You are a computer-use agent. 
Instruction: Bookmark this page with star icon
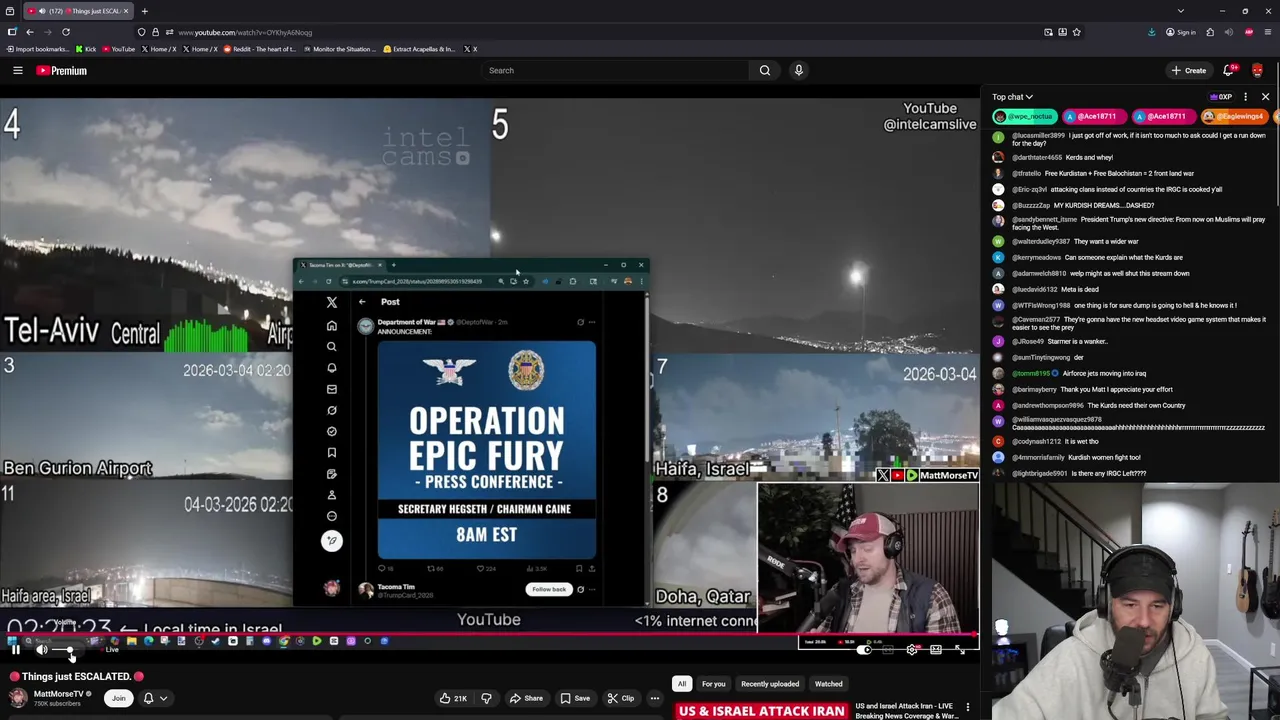(1077, 32)
